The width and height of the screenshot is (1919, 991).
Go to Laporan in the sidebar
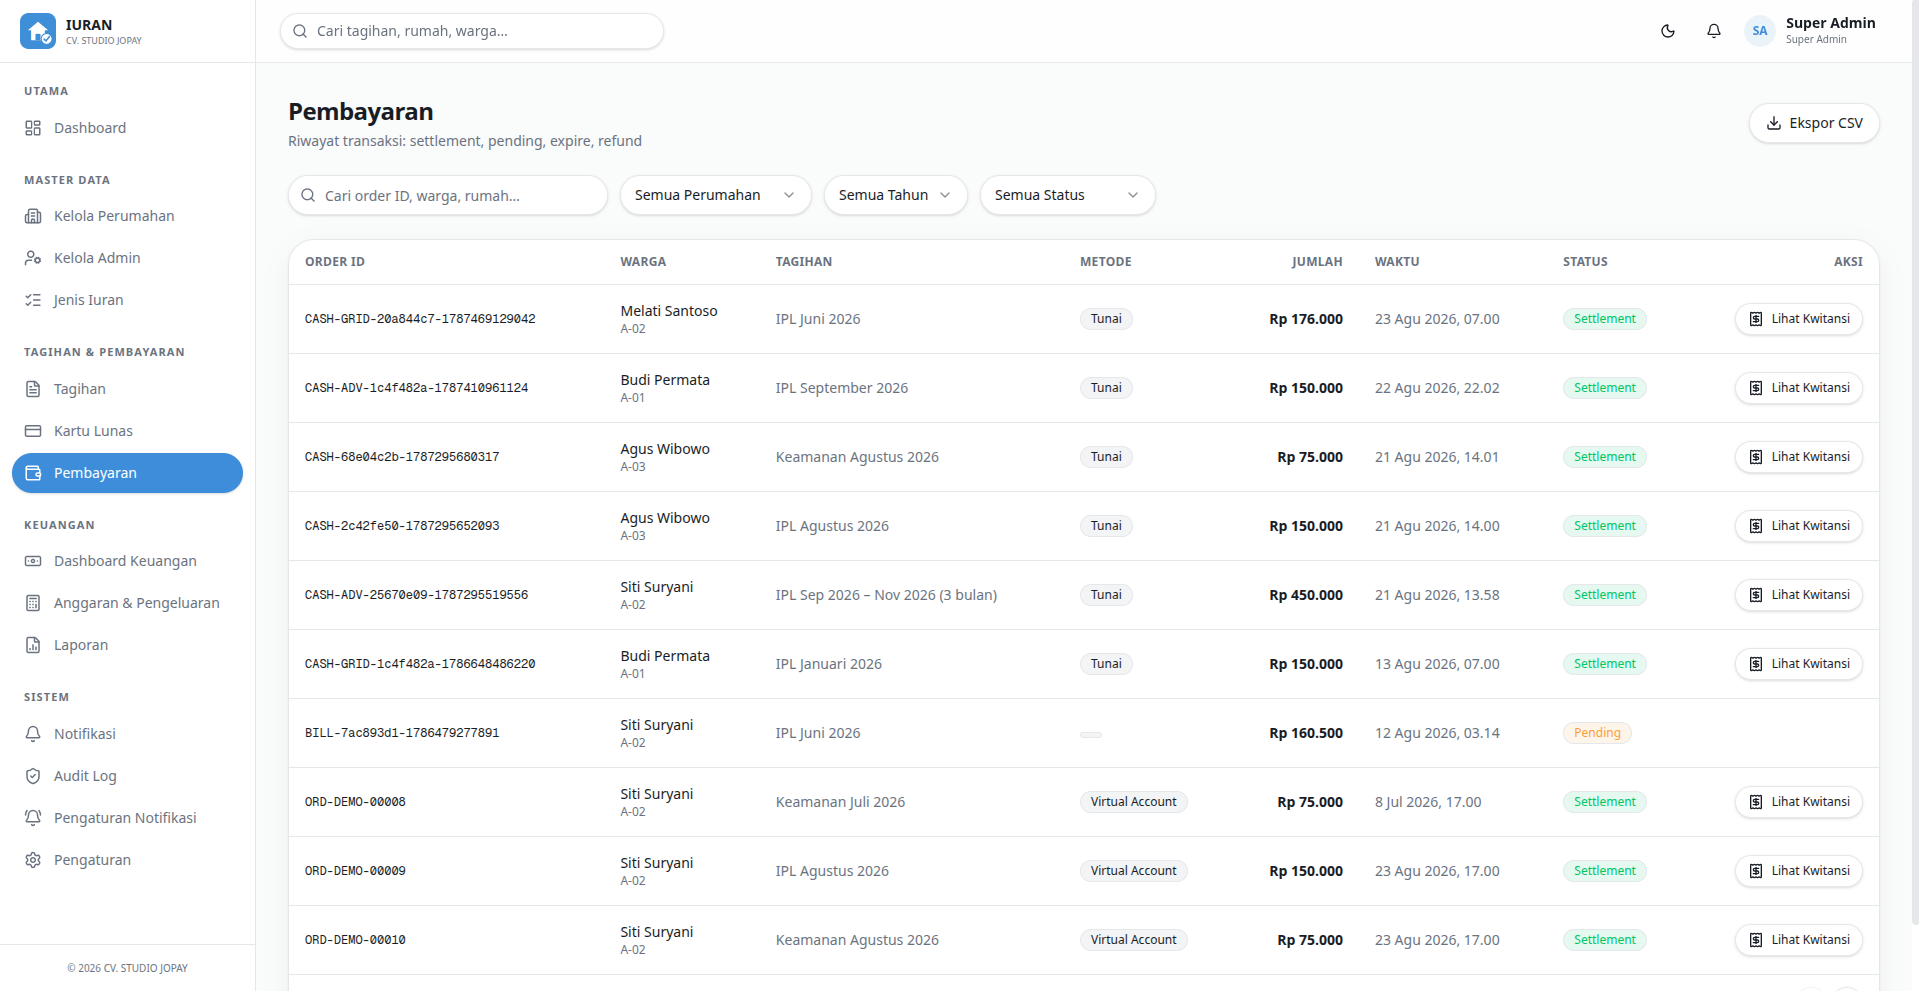127,645
